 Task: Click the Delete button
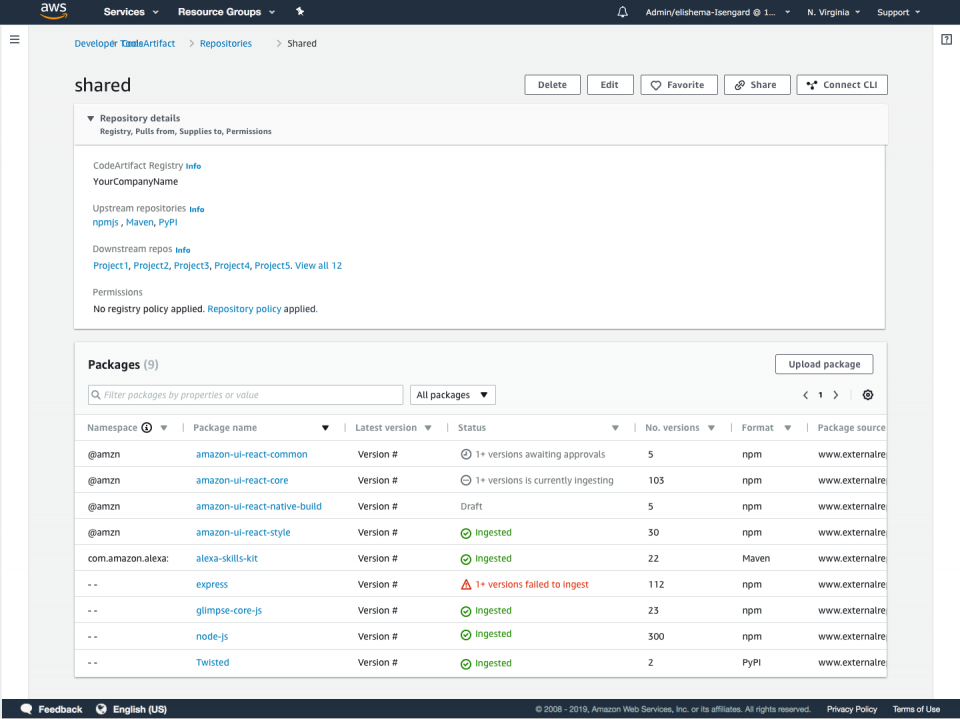pos(552,85)
